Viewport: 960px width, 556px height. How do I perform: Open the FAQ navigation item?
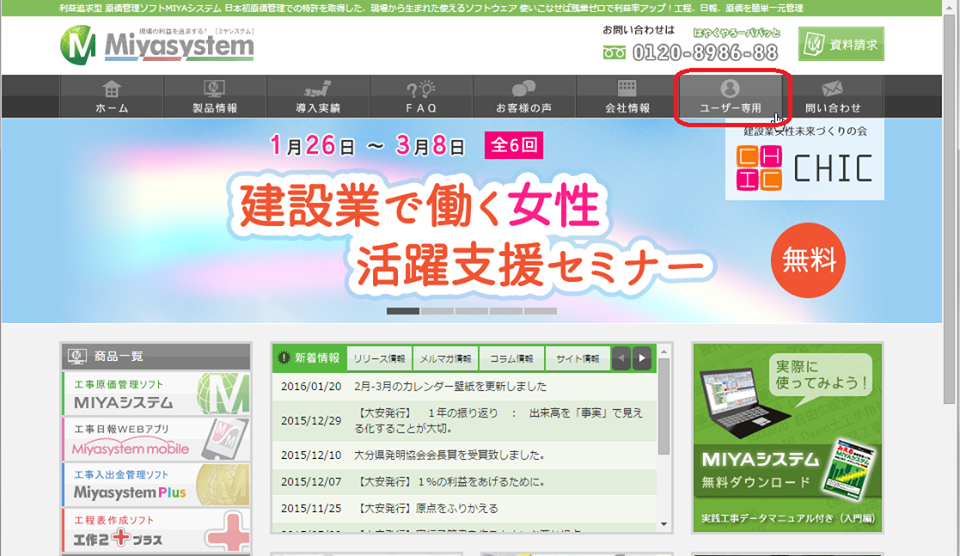pyautogui.click(x=421, y=96)
